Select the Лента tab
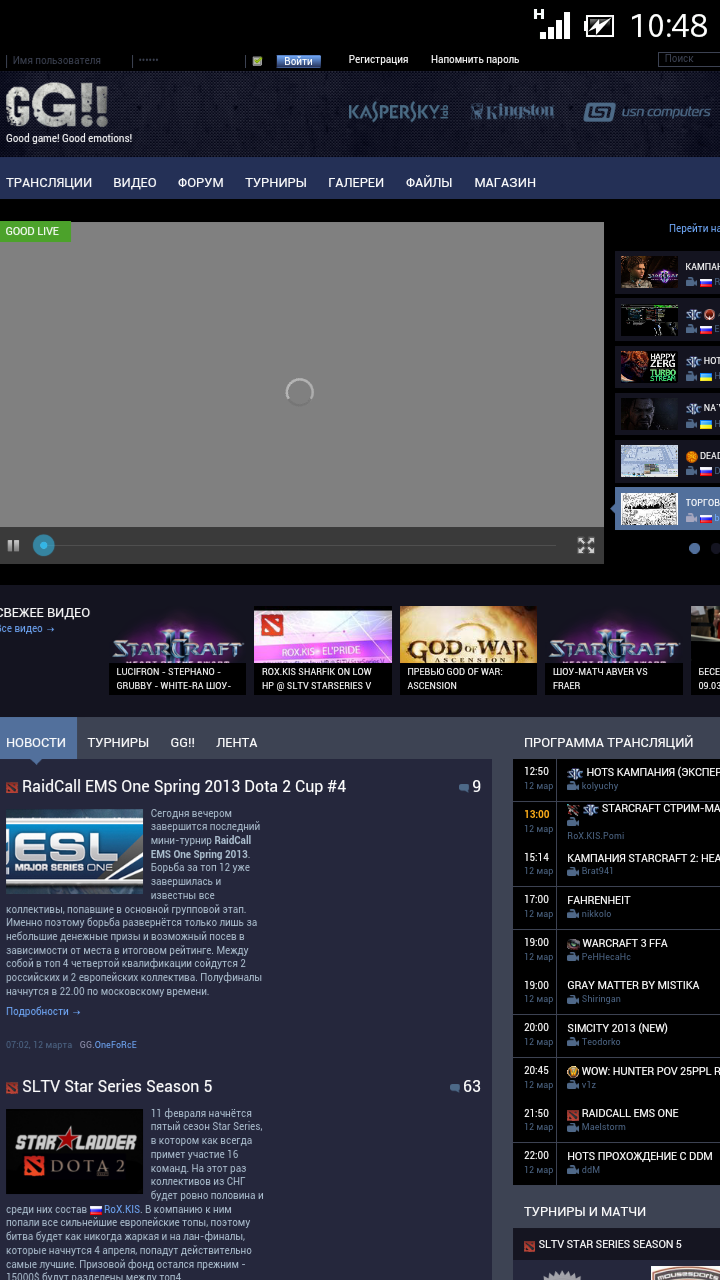 point(237,742)
